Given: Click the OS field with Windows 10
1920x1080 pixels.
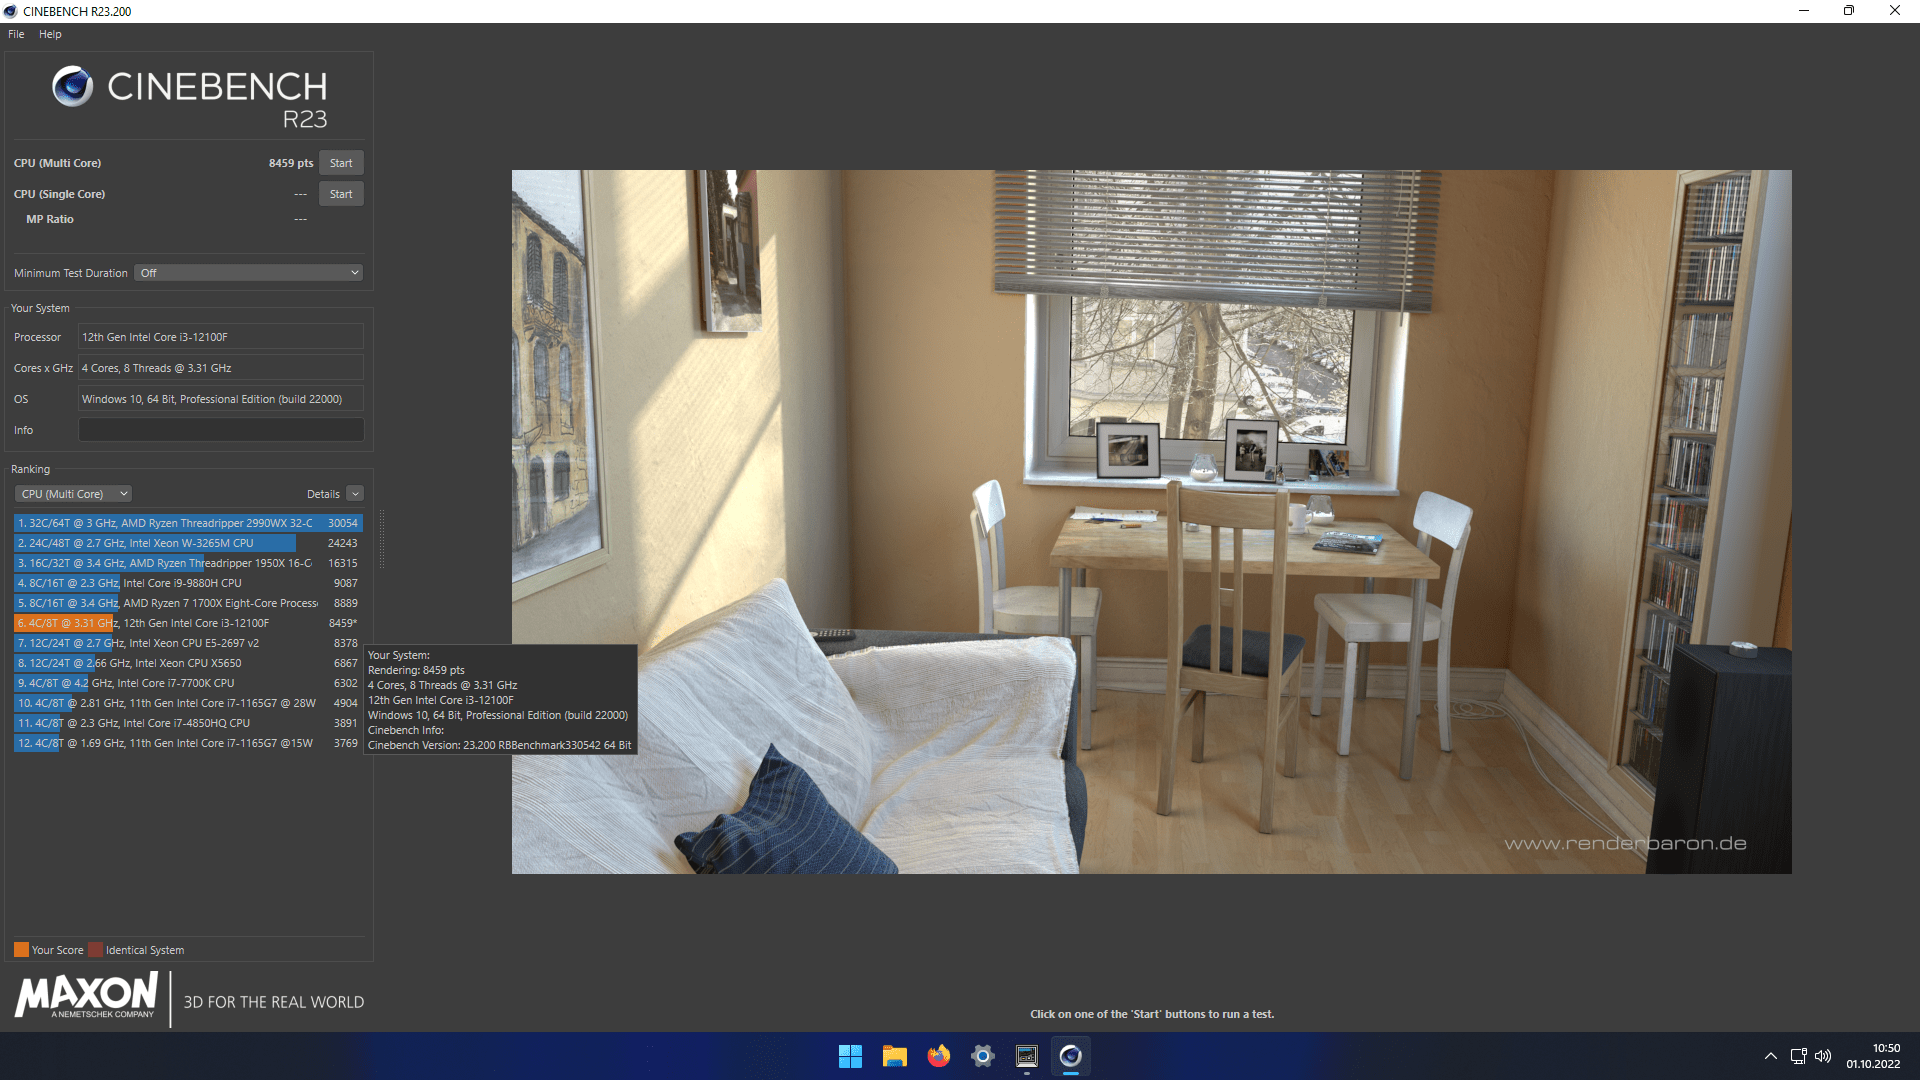Looking at the screenshot, I should tap(221, 399).
